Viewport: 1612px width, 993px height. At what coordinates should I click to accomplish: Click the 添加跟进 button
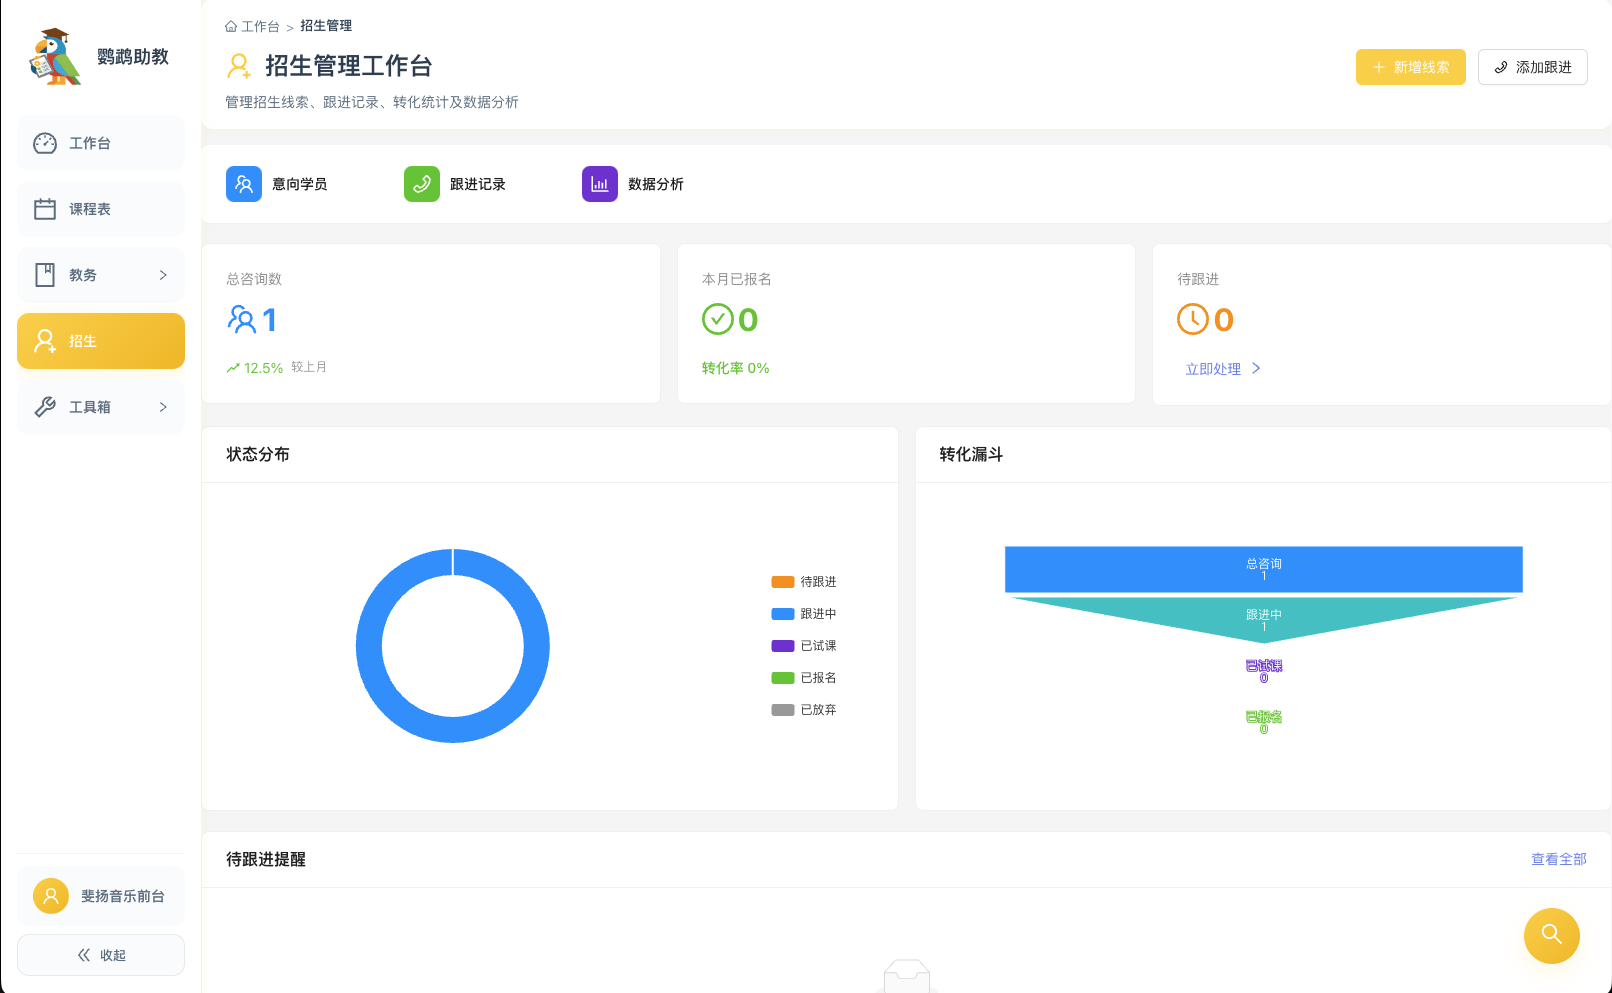coord(1532,67)
